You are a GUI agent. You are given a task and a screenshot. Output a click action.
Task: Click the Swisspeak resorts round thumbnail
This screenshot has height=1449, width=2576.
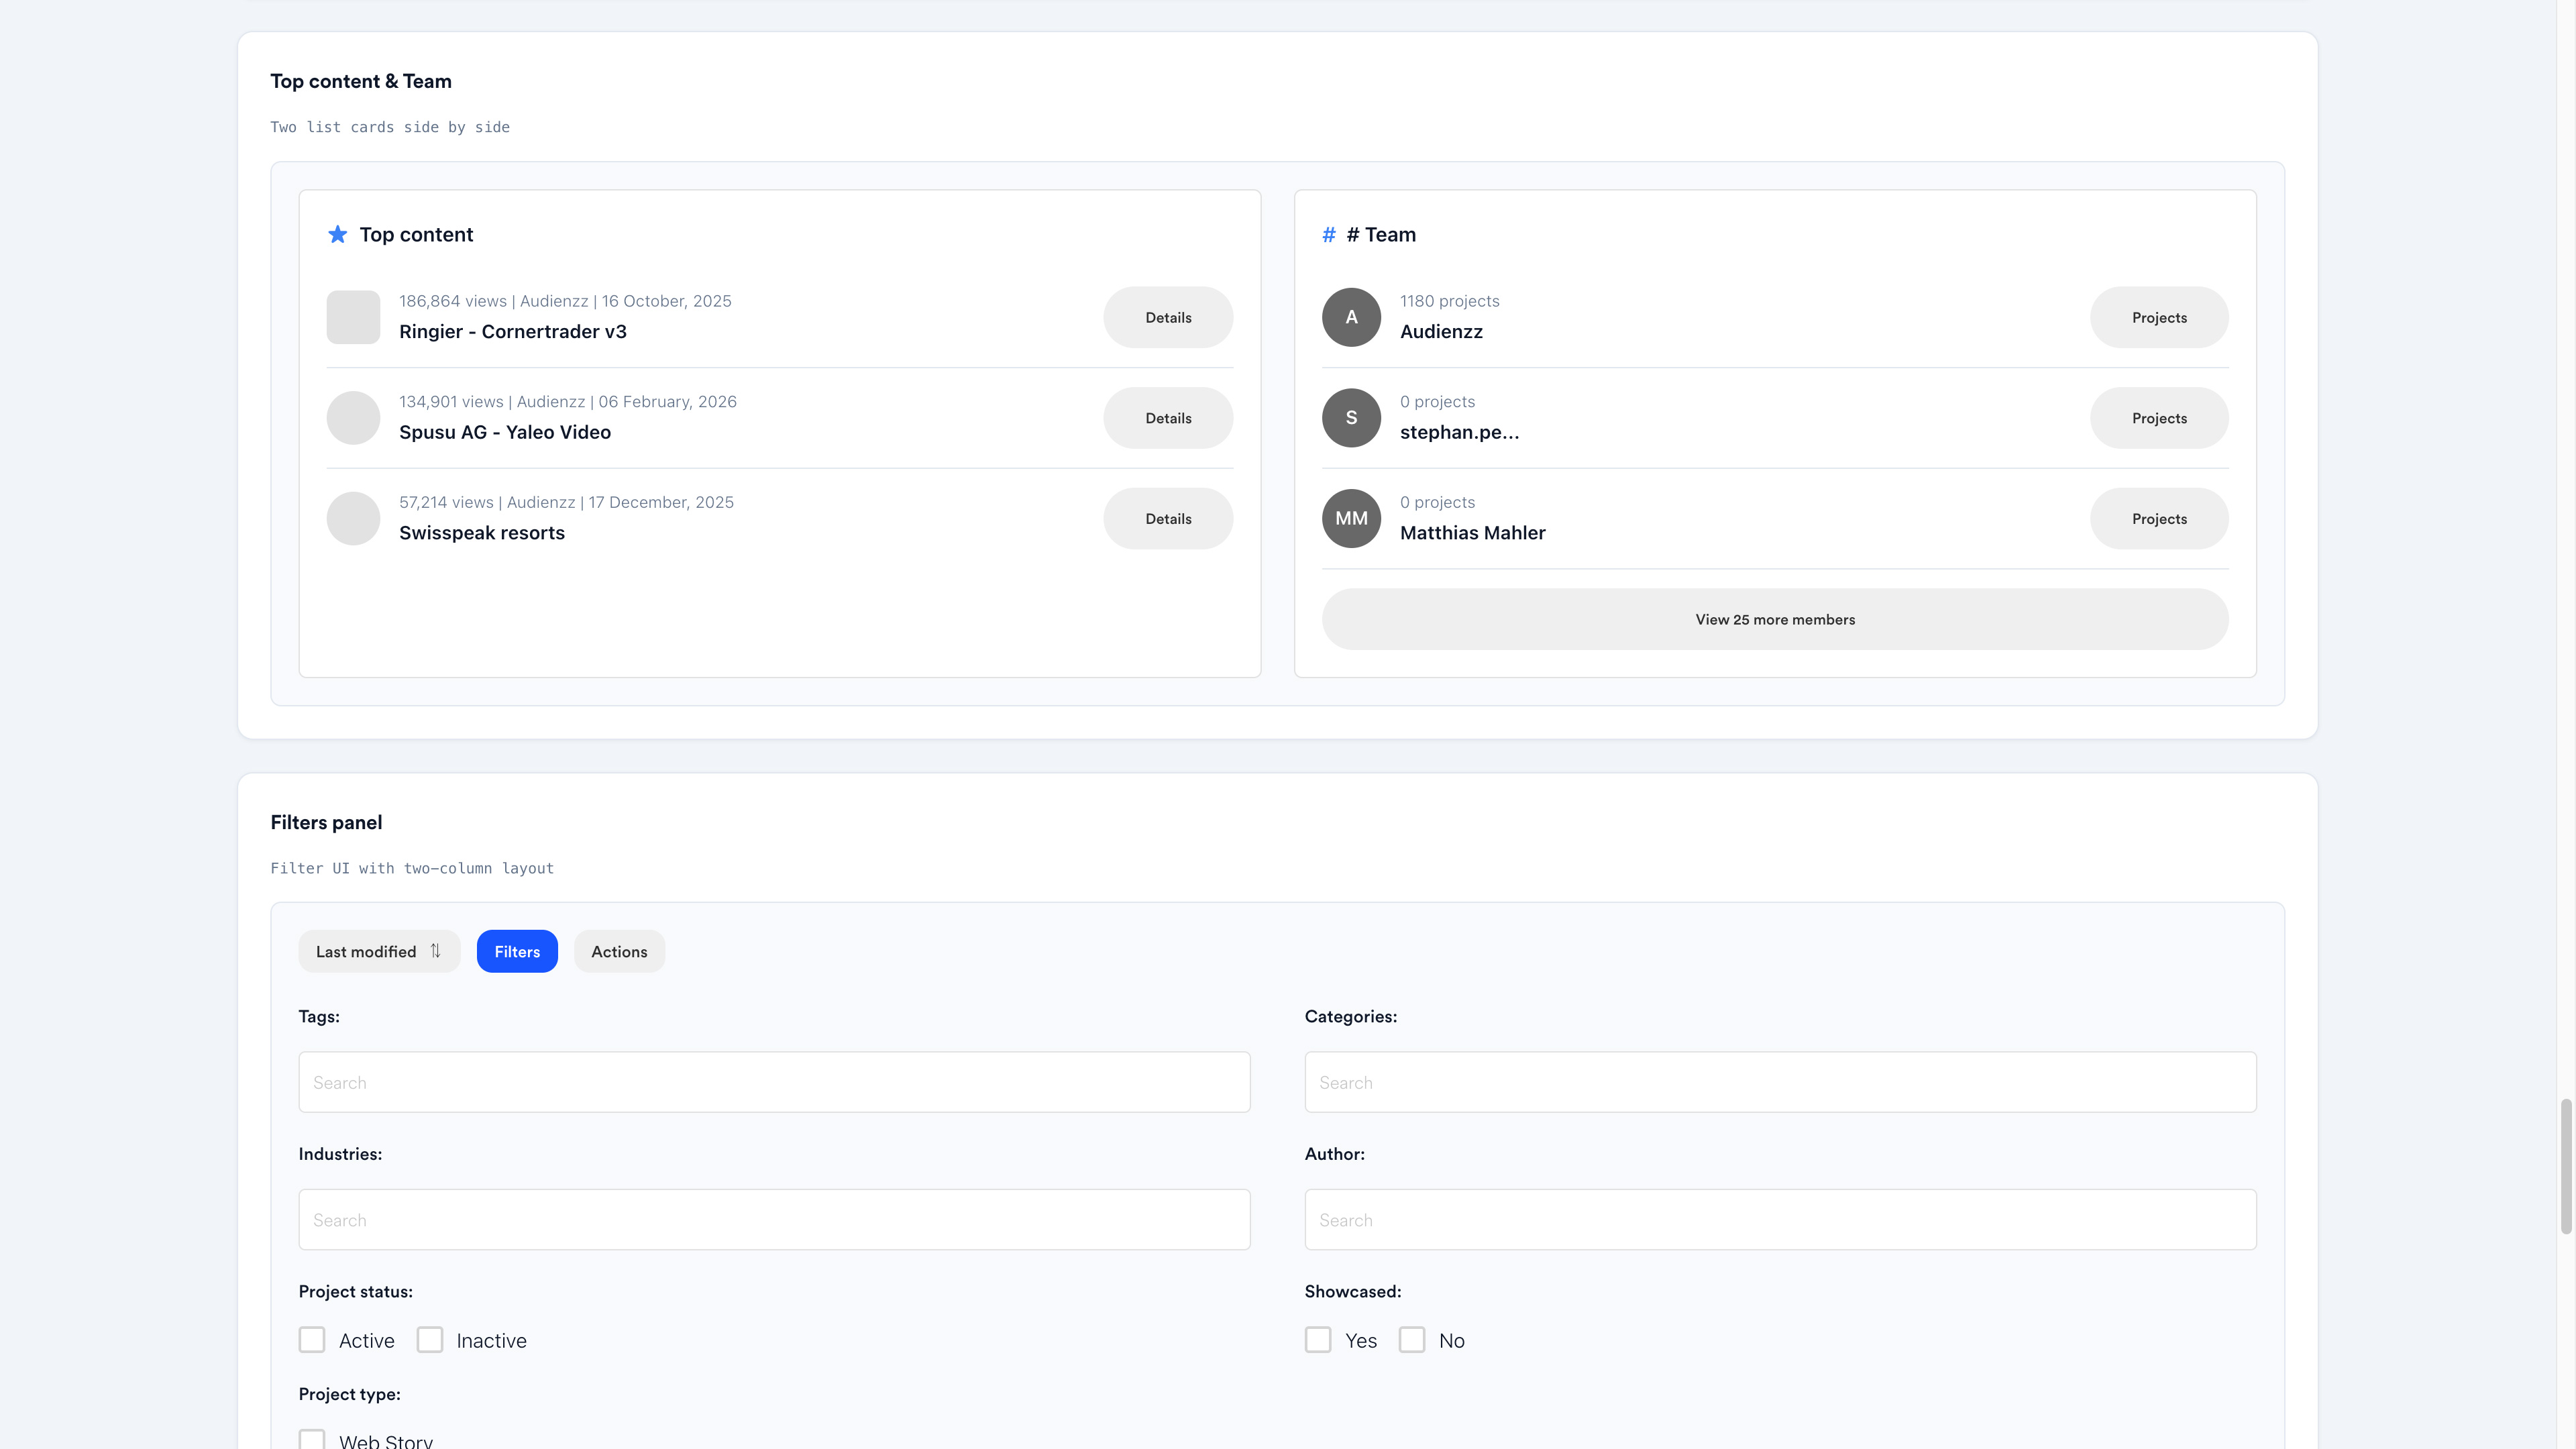click(353, 518)
